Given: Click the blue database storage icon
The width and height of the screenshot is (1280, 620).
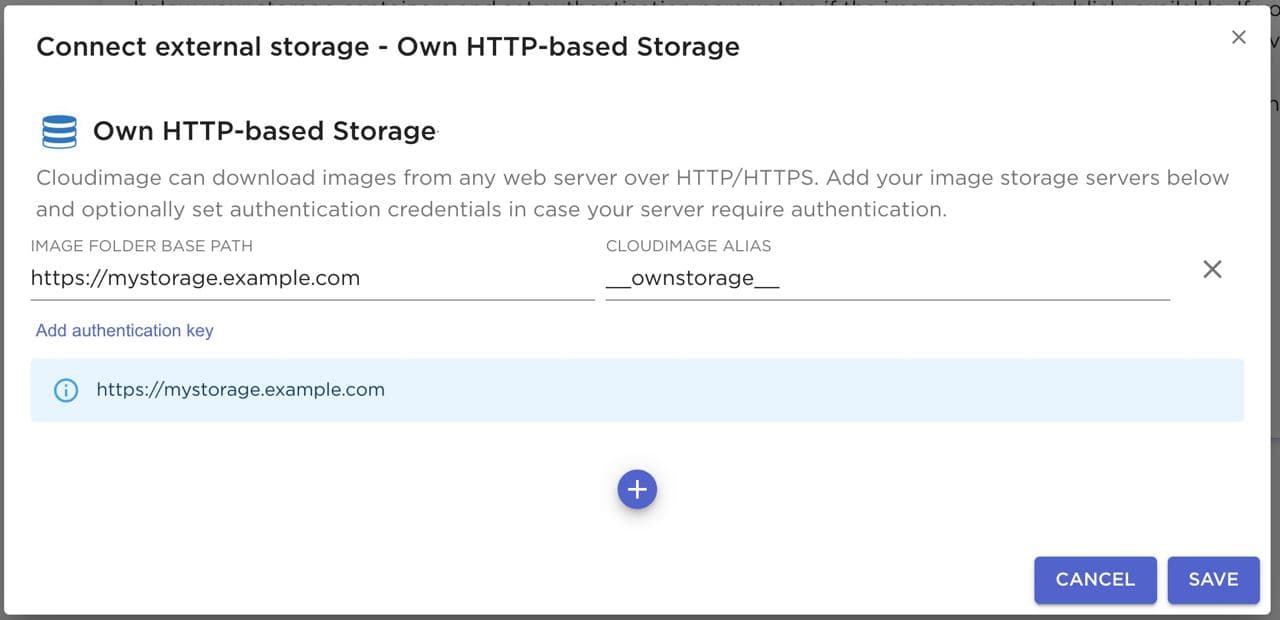Looking at the screenshot, I should pyautogui.click(x=59, y=132).
